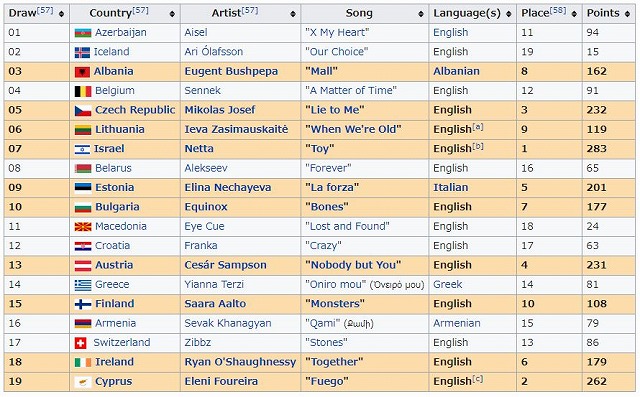640x397 pixels.
Task: Click the Azerbaijan flag icon
Action: pyautogui.click(x=83, y=33)
